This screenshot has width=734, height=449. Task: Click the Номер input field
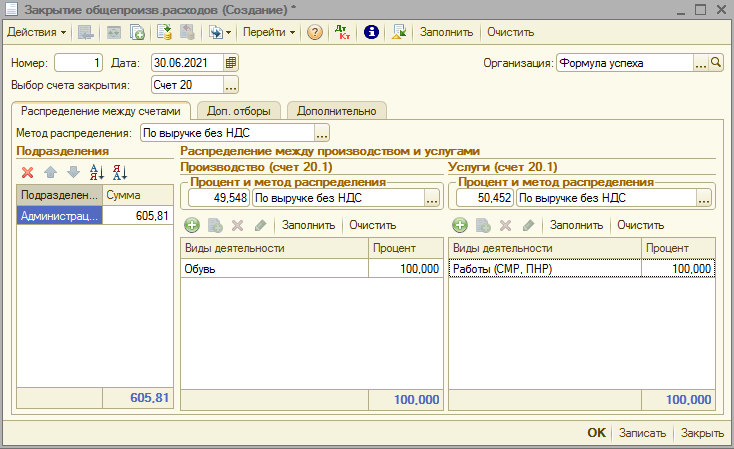pos(79,63)
